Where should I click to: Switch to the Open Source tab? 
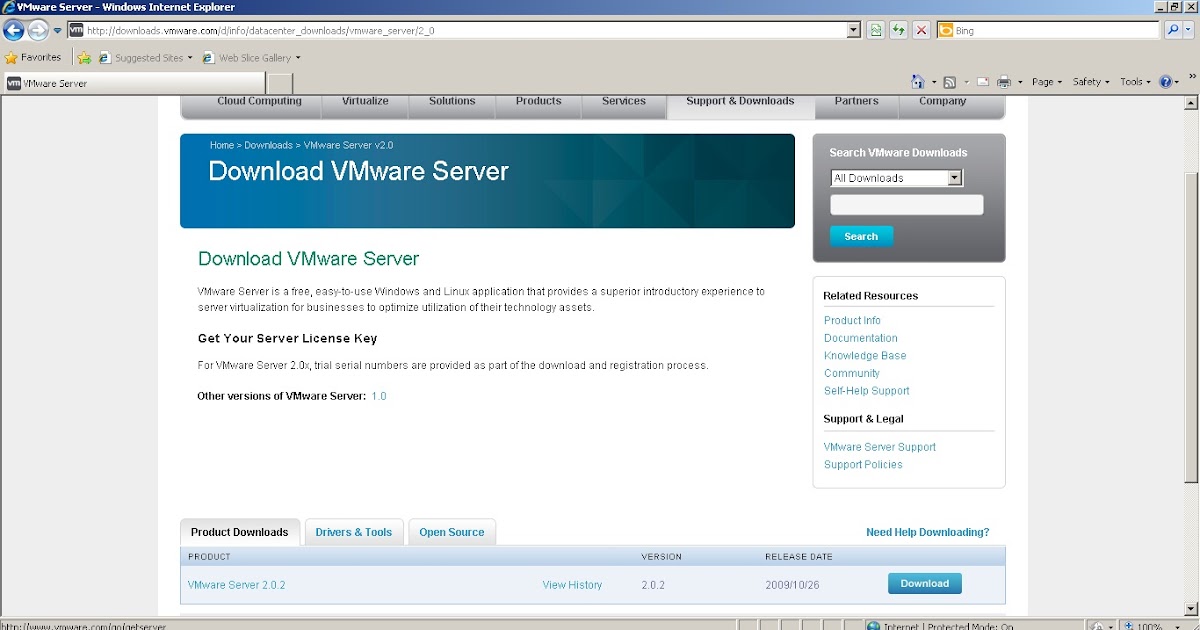(452, 532)
